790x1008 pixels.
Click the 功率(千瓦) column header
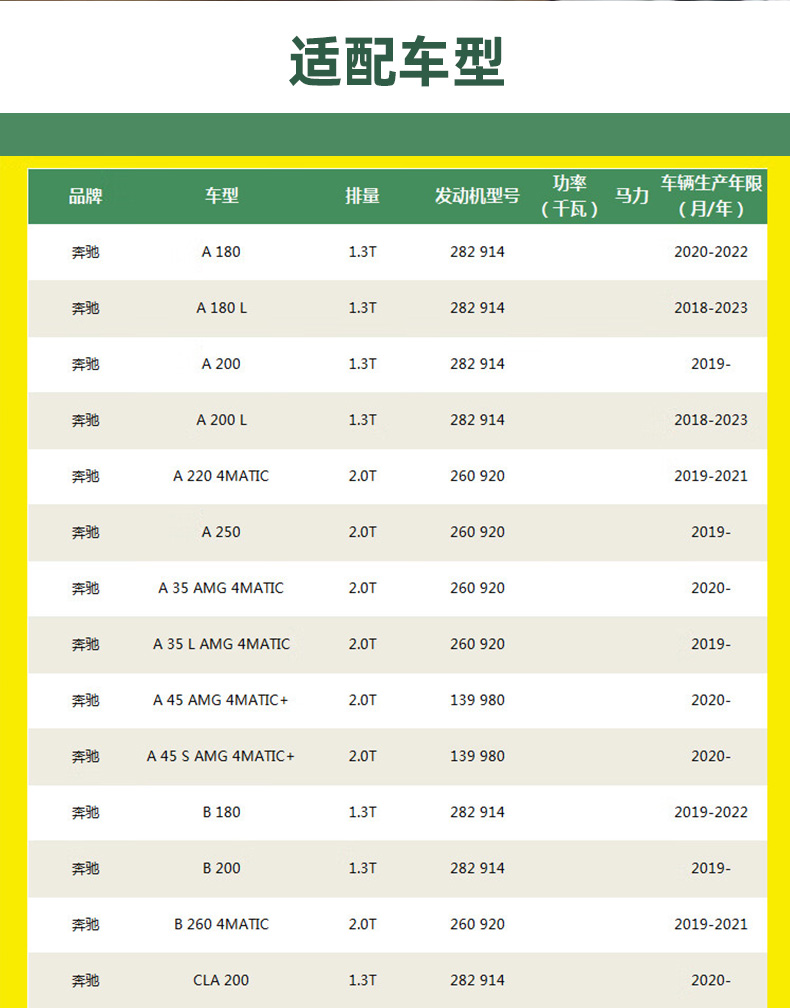pos(570,196)
